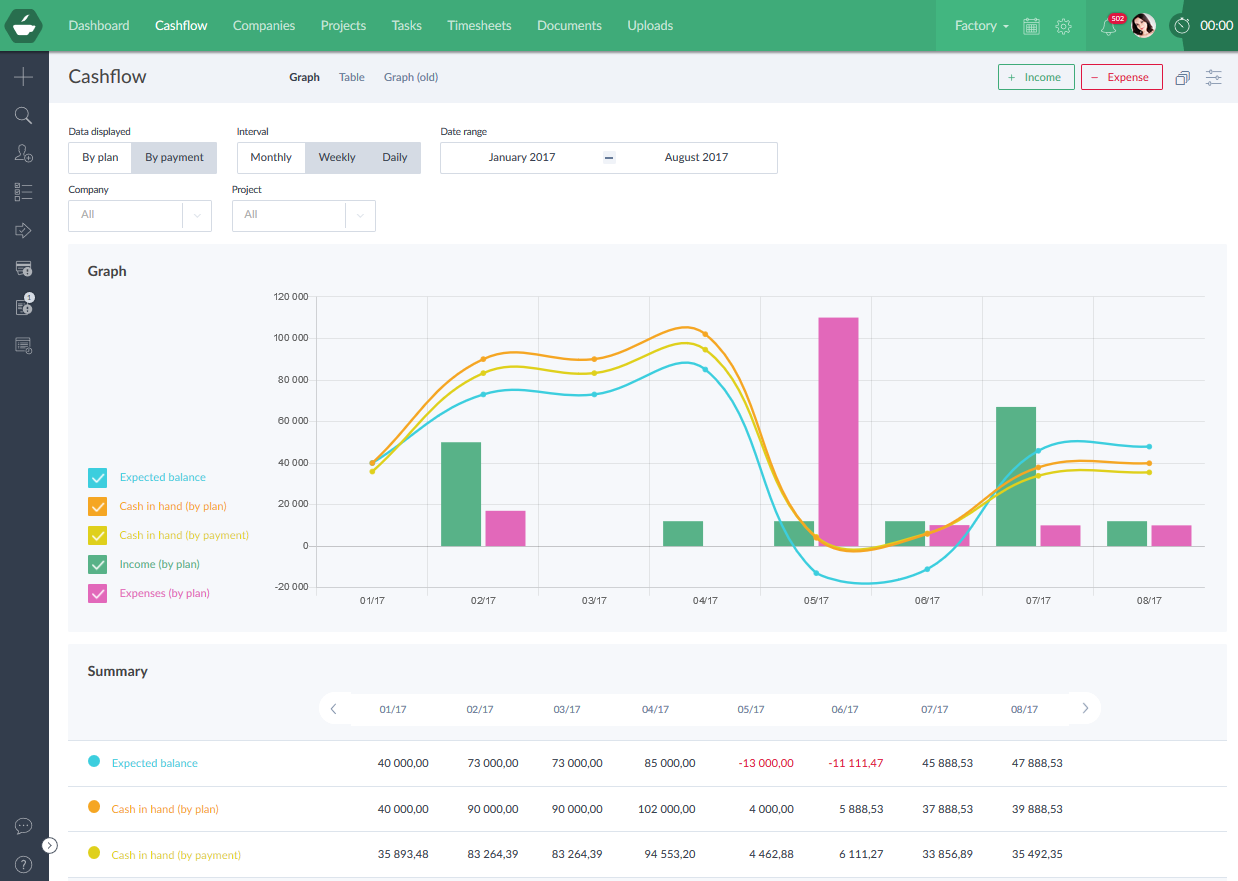Click the January 2017 date range field
Viewport: 1238px width, 881px height.
pyautogui.click(x=522, y=157)
